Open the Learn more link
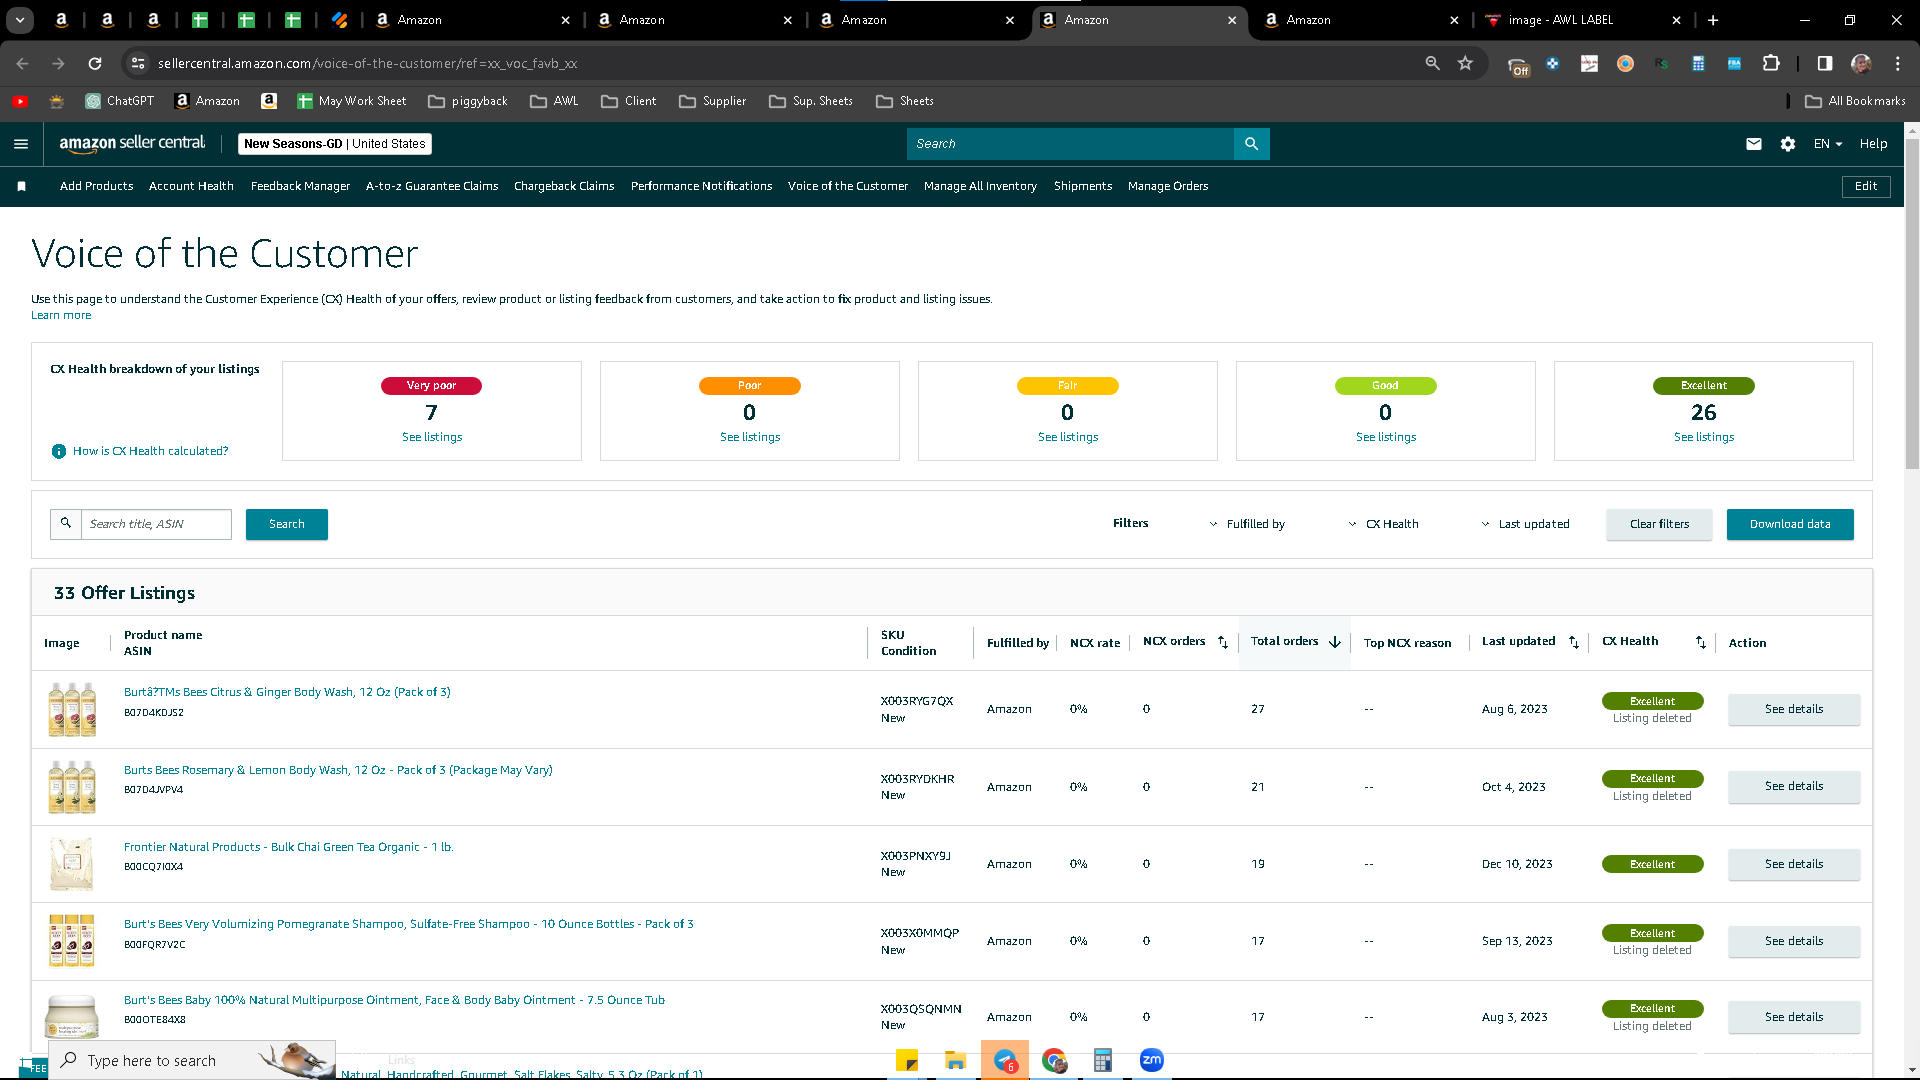The height and width of the screenshot is (1080, 1920). coord(61,315)
